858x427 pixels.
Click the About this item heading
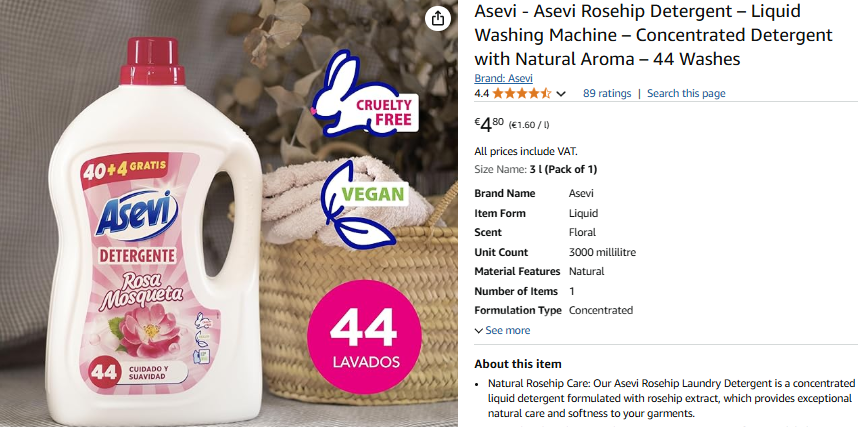click(518, 364)
